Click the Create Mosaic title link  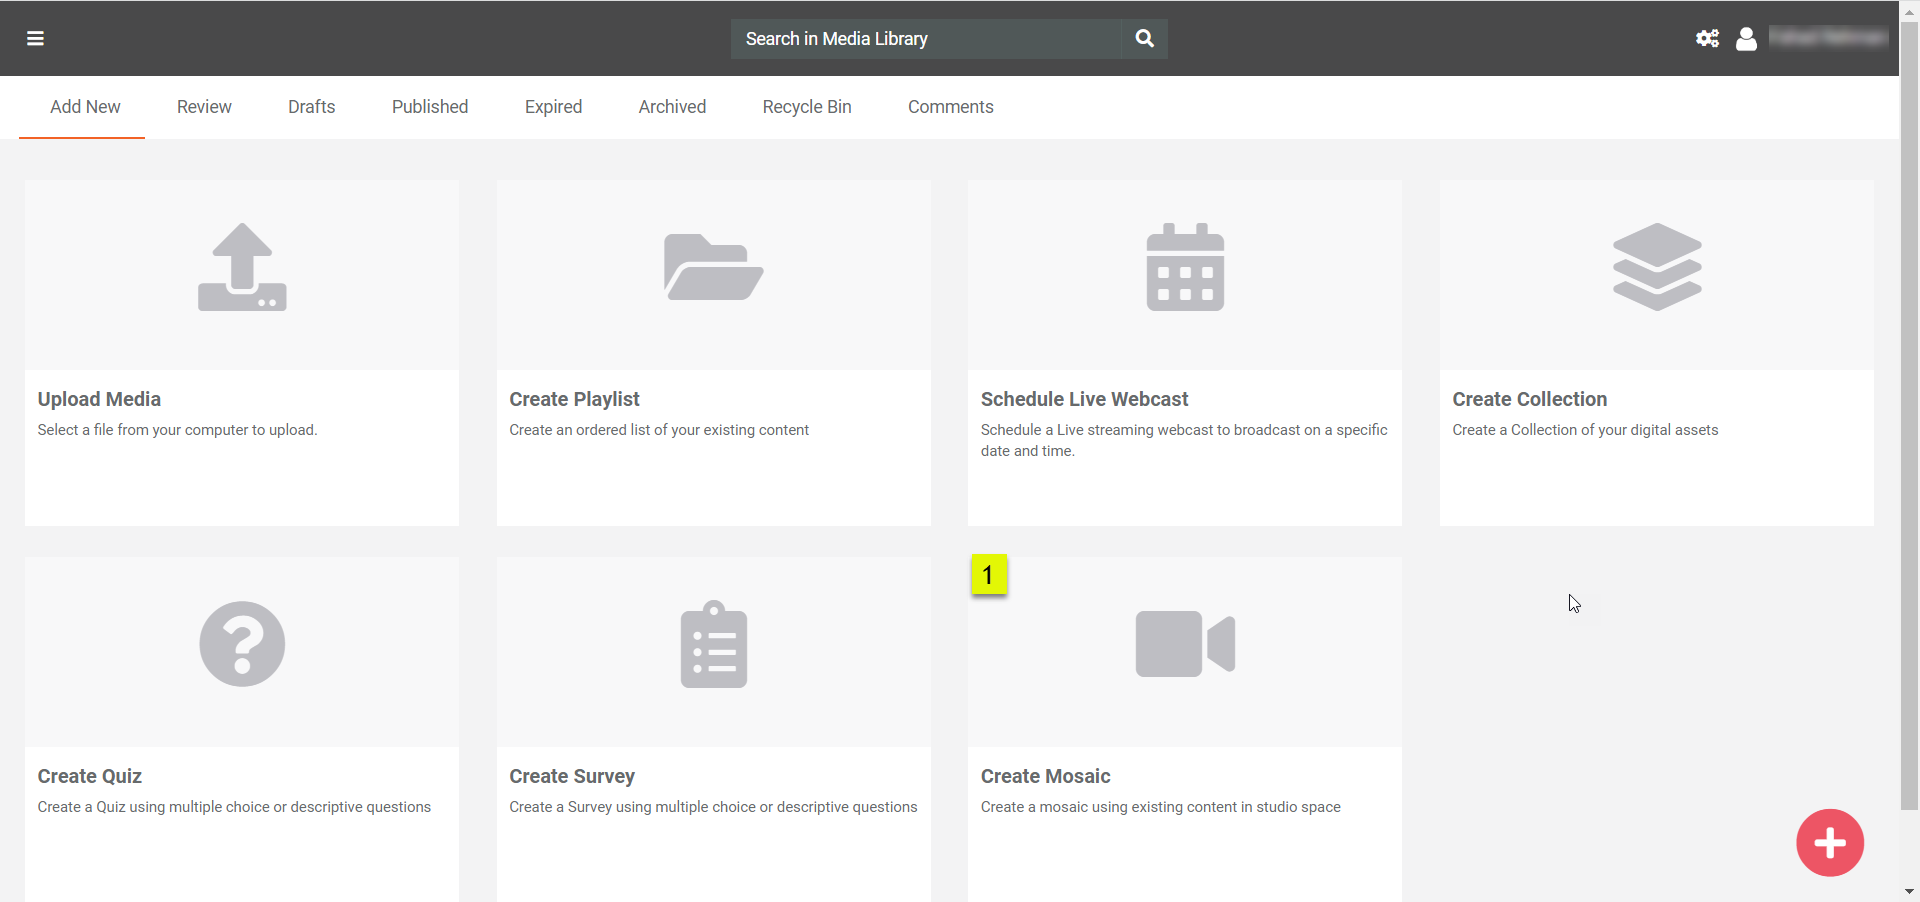click(1045, 776)
